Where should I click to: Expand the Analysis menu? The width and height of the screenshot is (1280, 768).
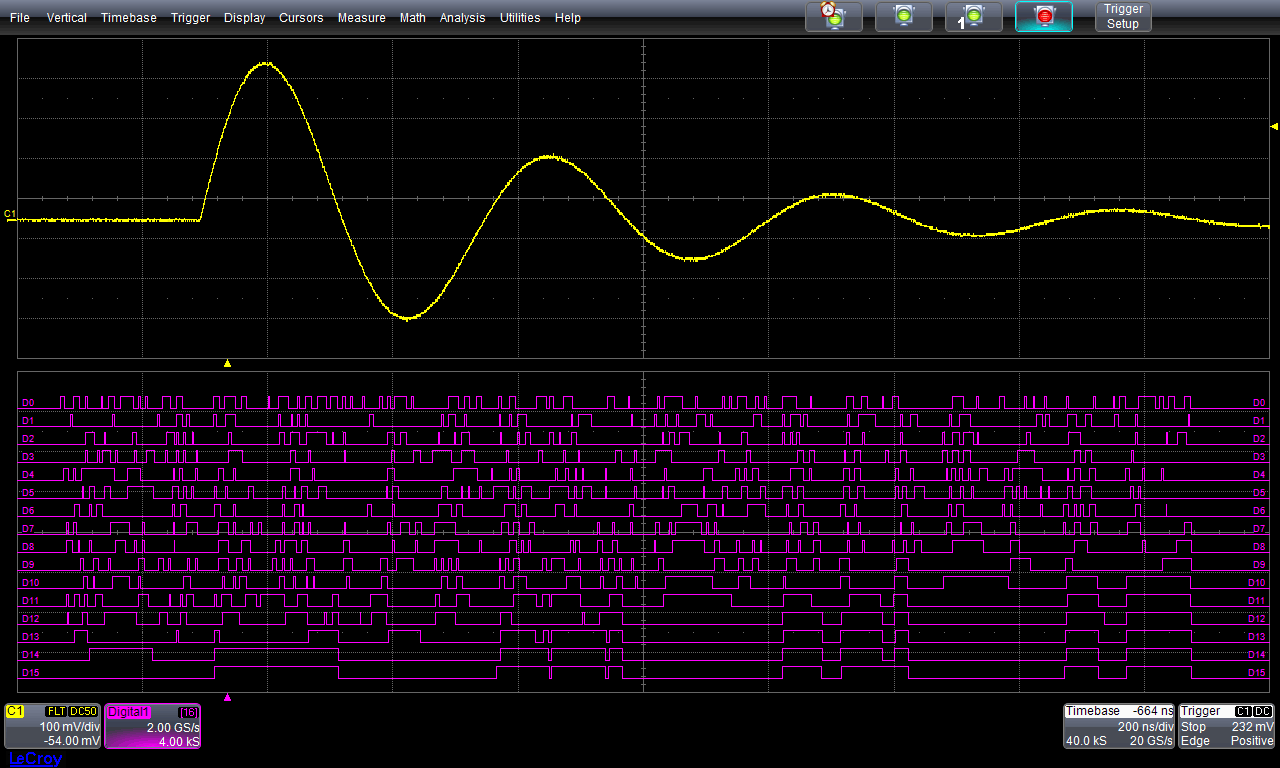pyautogui.click(x=462, y=18)
